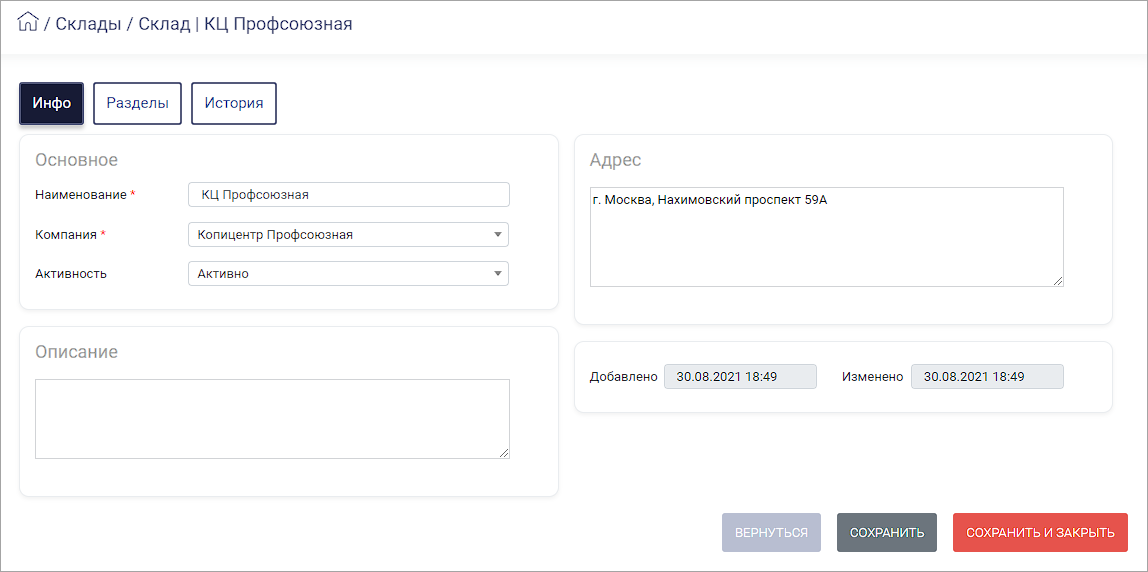Focus the Адрес text area

[827, 237]
